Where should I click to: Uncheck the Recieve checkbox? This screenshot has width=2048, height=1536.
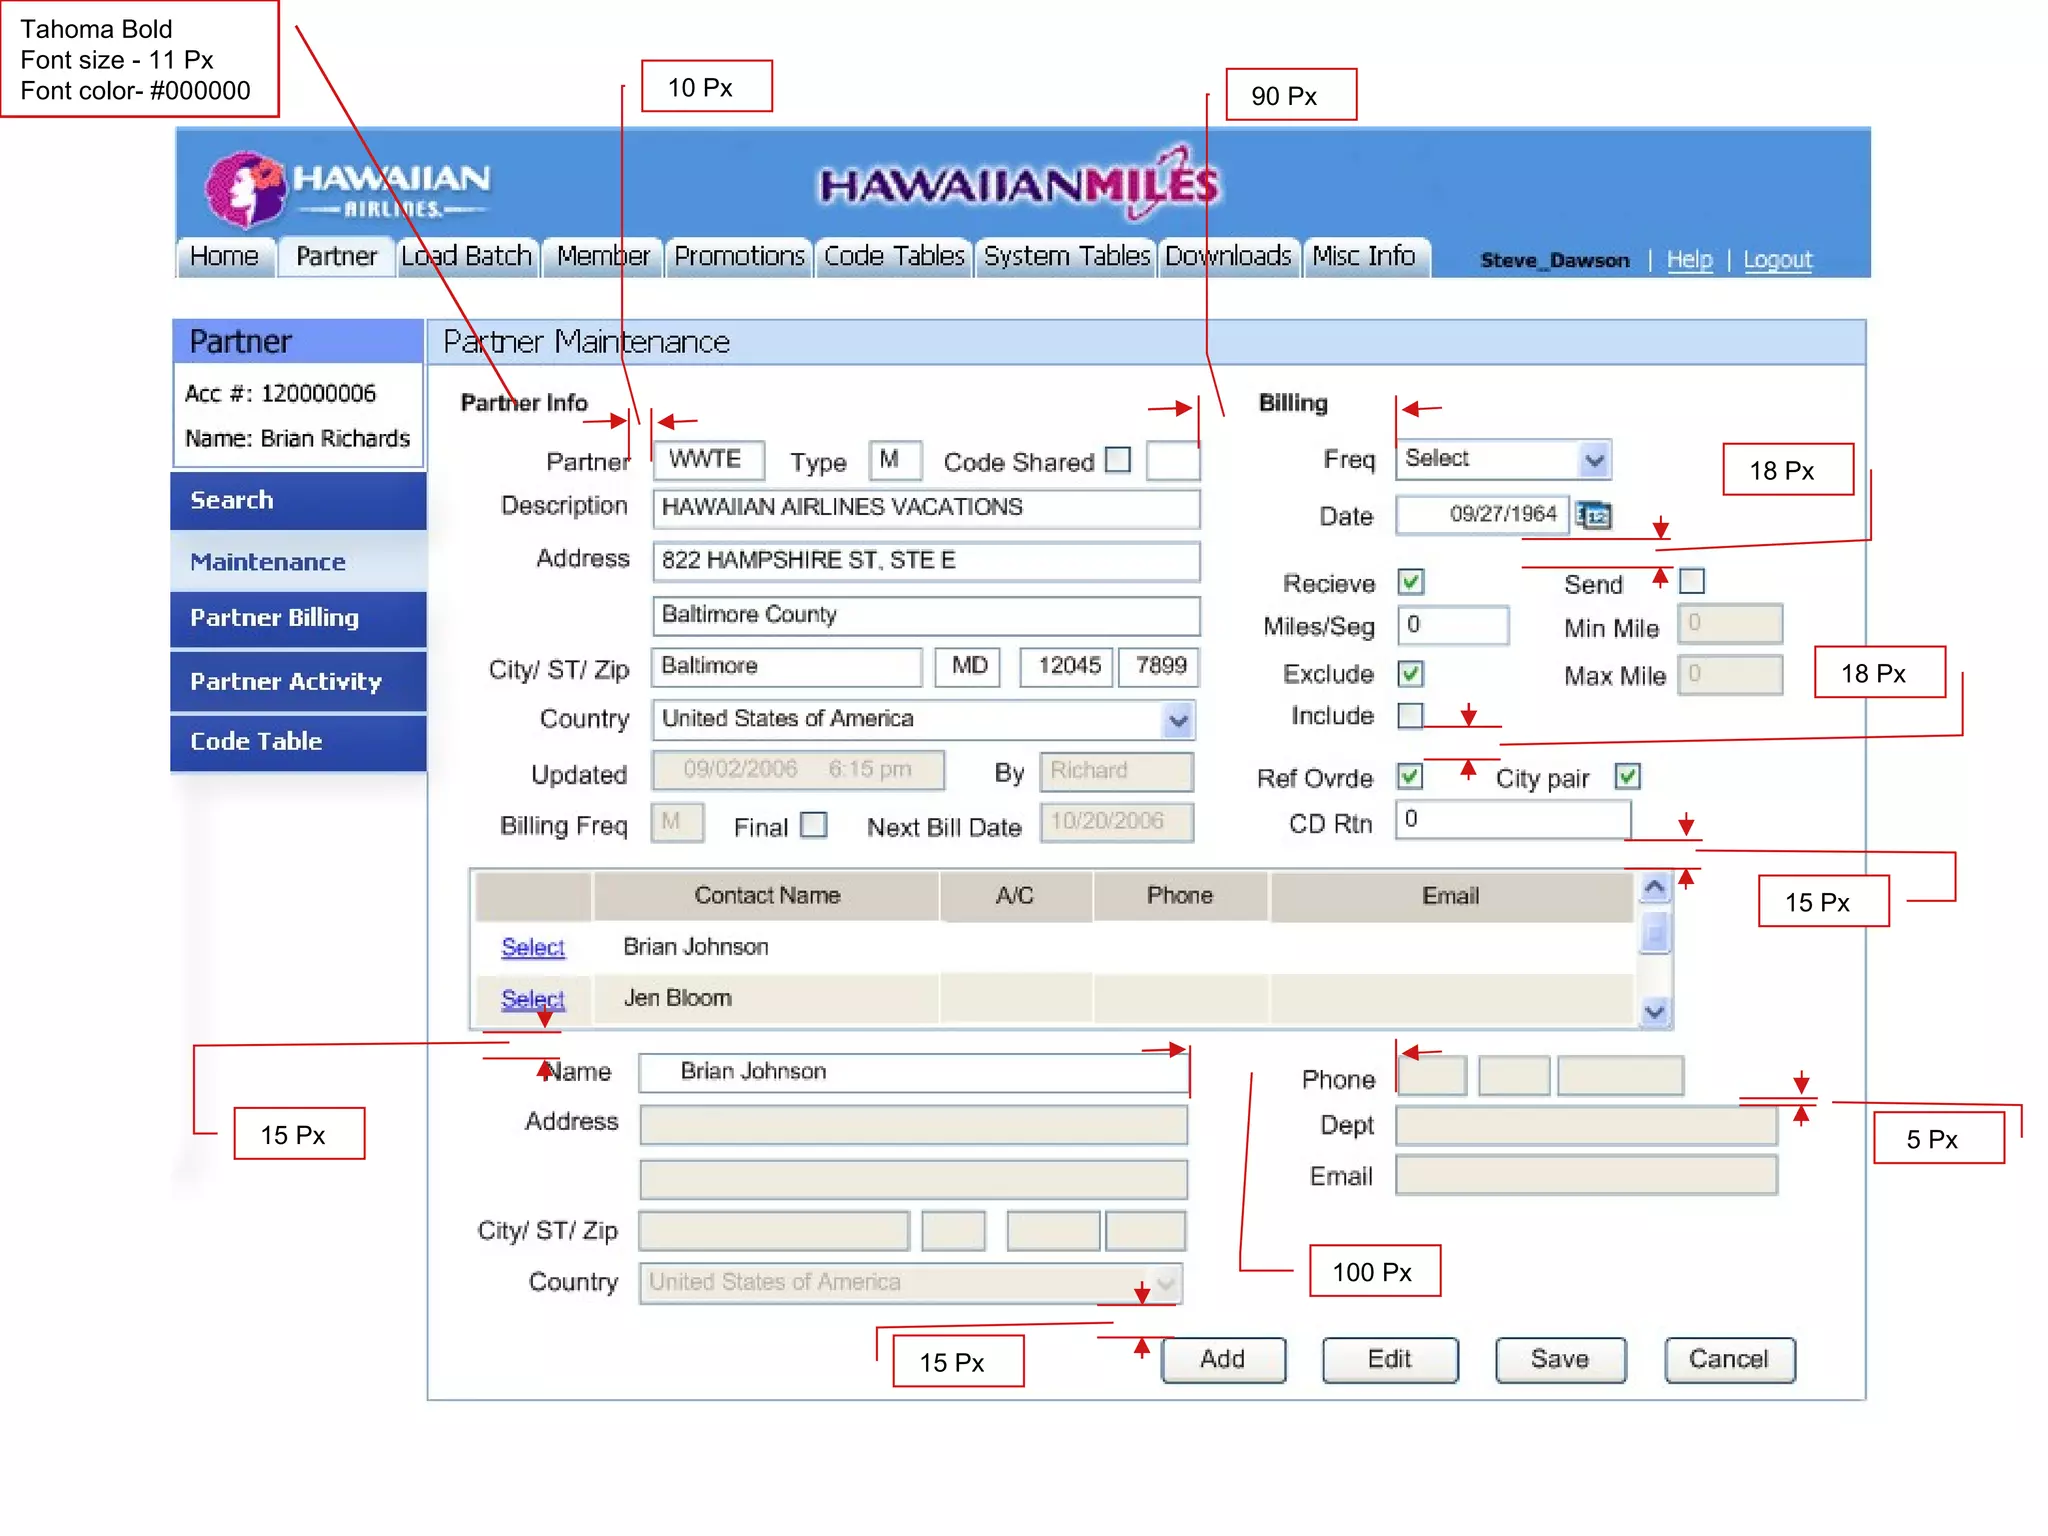[x=1411, y=582]
